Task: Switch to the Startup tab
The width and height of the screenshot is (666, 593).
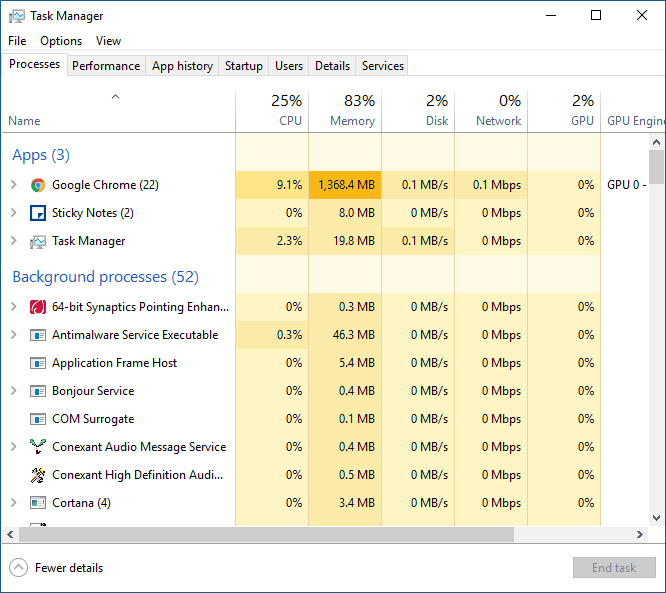Action: pyautogui.click(x=244, y=66)
